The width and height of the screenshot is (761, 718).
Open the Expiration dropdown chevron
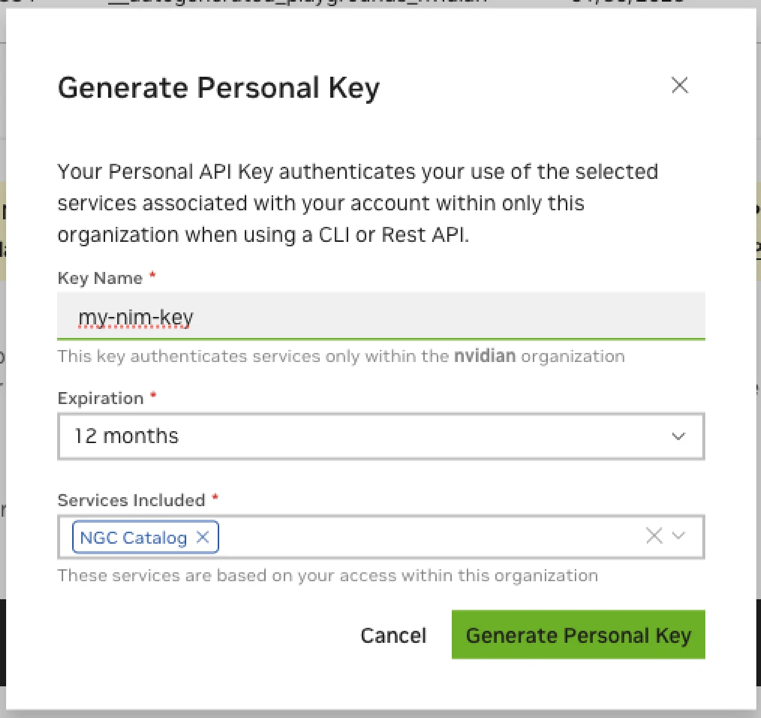[x=678, y=436]
